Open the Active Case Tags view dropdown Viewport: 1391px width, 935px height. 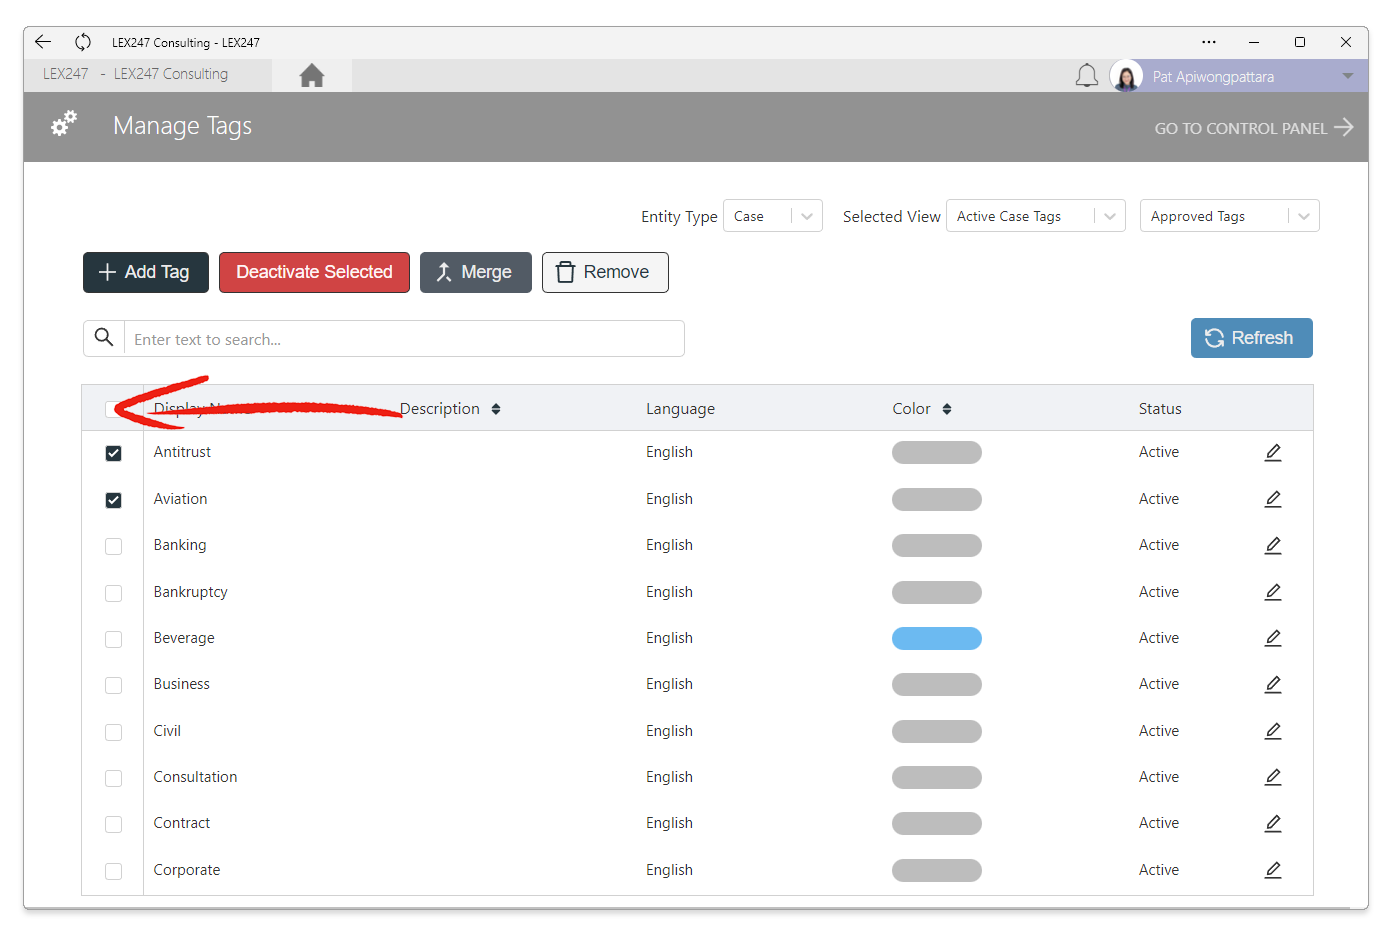[1036, 216]
